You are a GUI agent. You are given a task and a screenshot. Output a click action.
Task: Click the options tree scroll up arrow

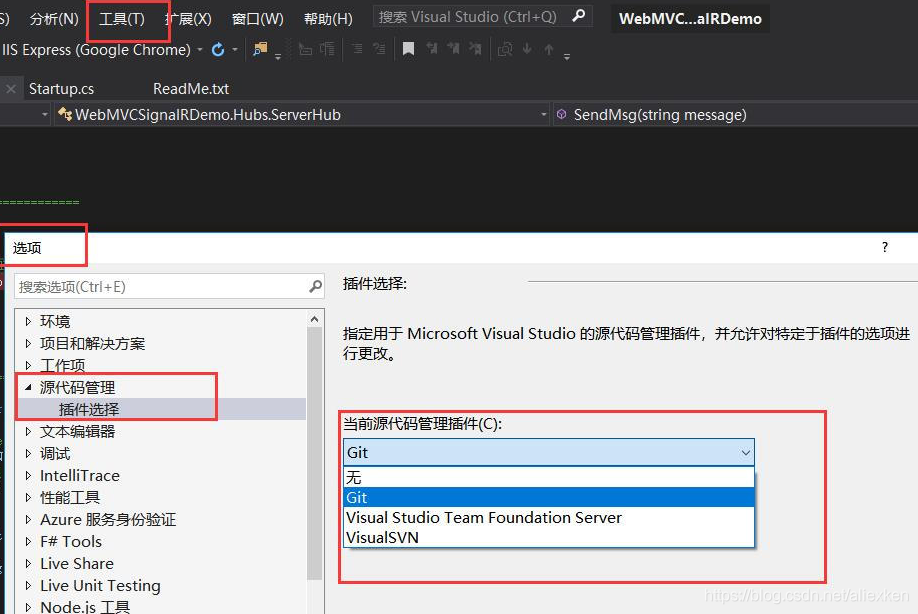pos(314,319)
